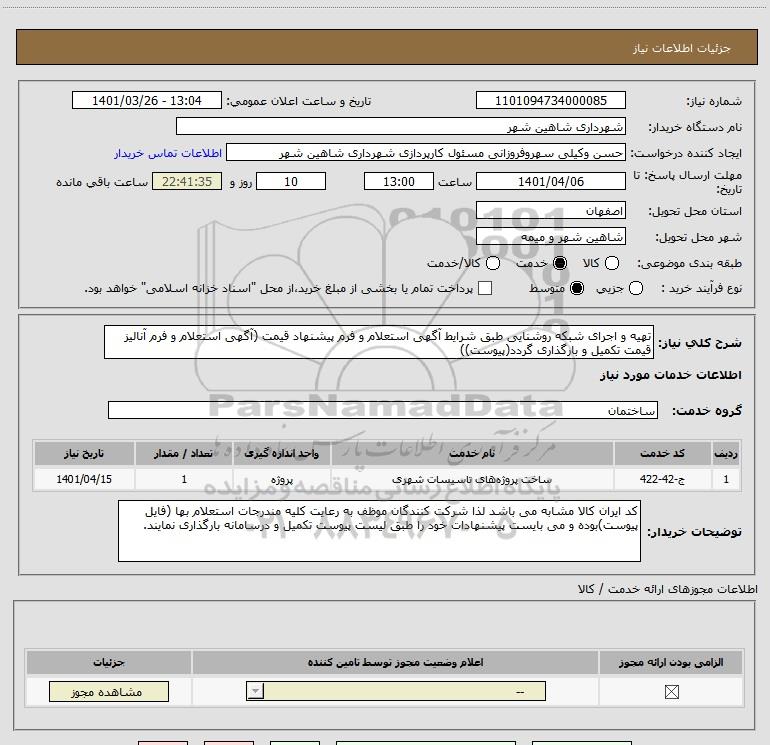The height and width of the screenshot is (745, 770).
Task: Click the اطلاعات مجوزهای ارائه خدمت / کالا heading
Action: point(667,589)
